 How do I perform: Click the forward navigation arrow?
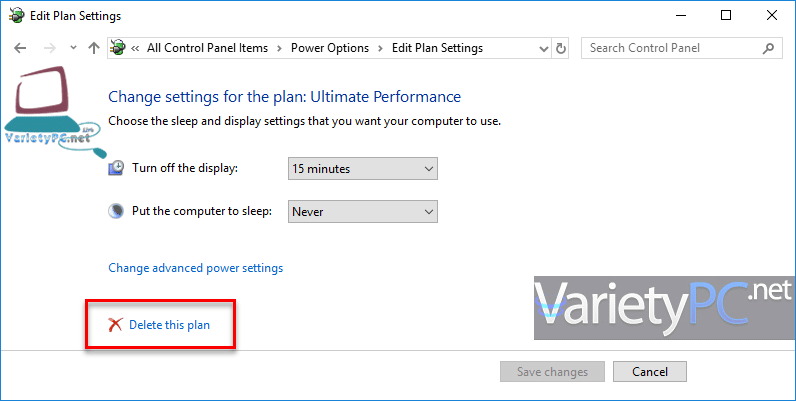pyautogui.click(x=50, y=48)
